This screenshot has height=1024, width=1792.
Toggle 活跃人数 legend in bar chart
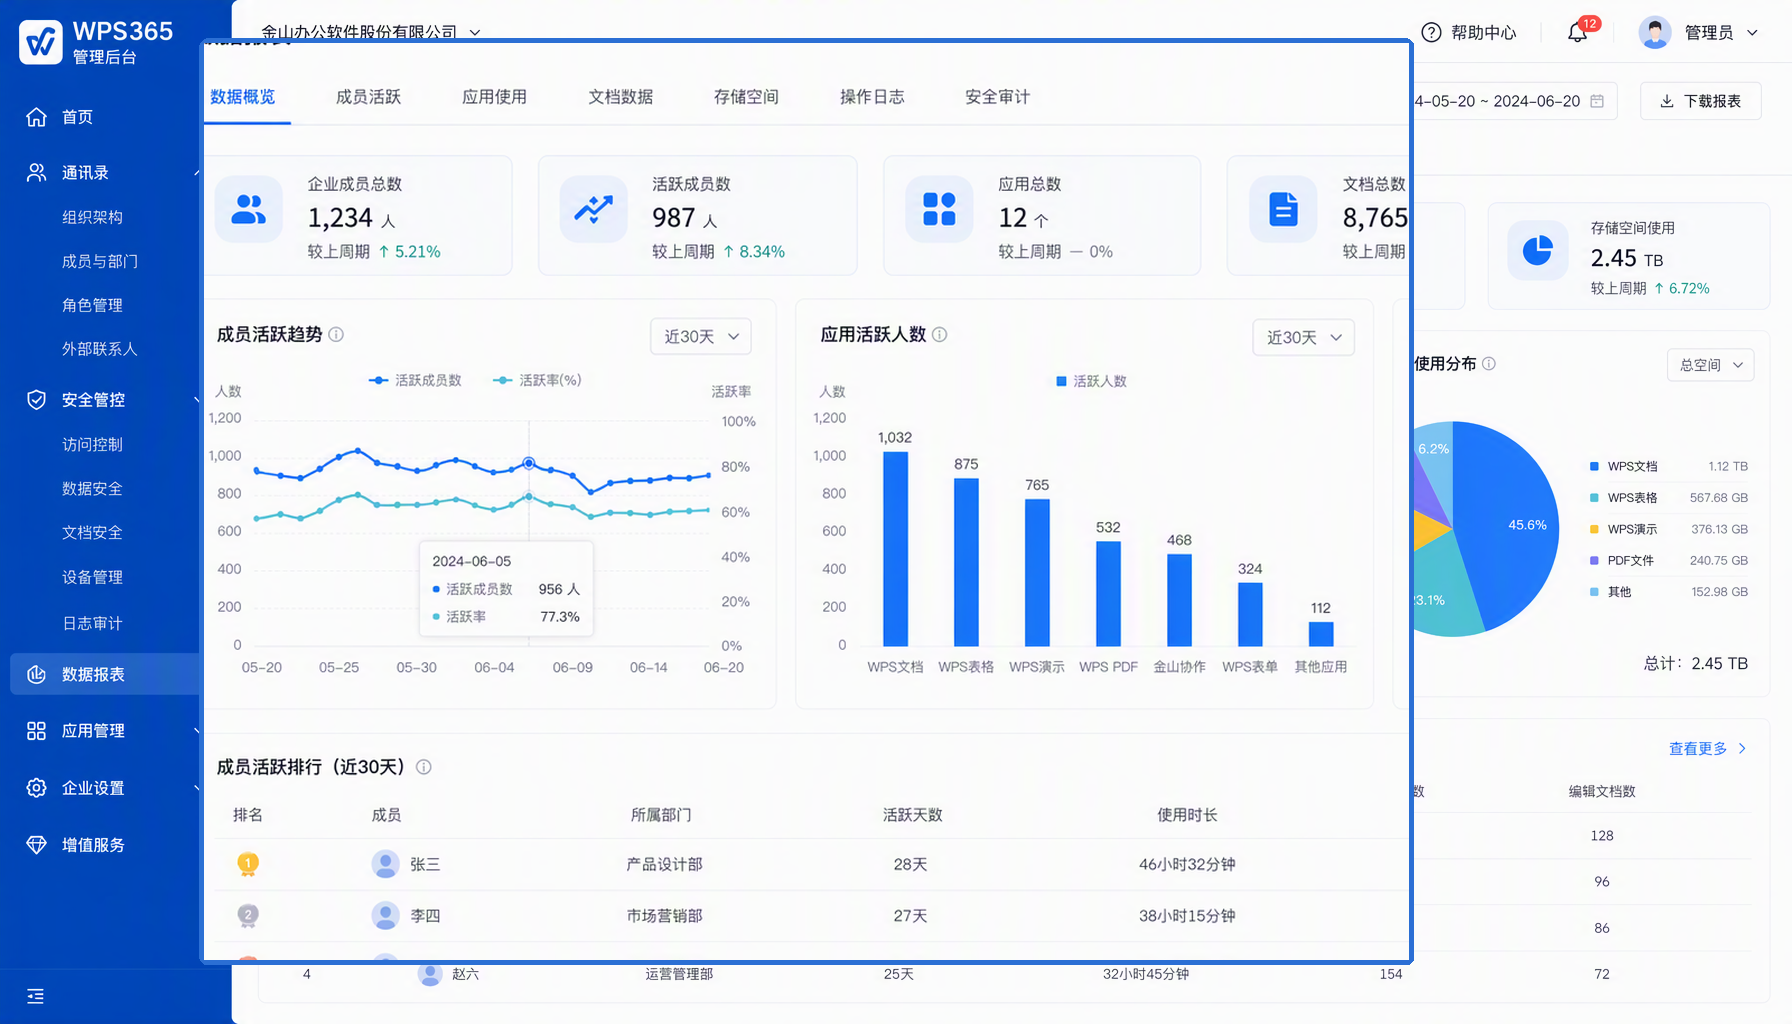pos(1091,381)
